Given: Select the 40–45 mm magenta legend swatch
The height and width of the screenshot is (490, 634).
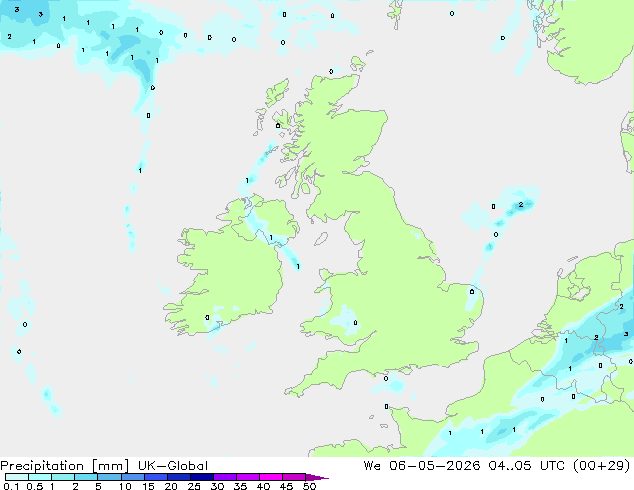Looking at the screenshot, I should pos(271,477).
